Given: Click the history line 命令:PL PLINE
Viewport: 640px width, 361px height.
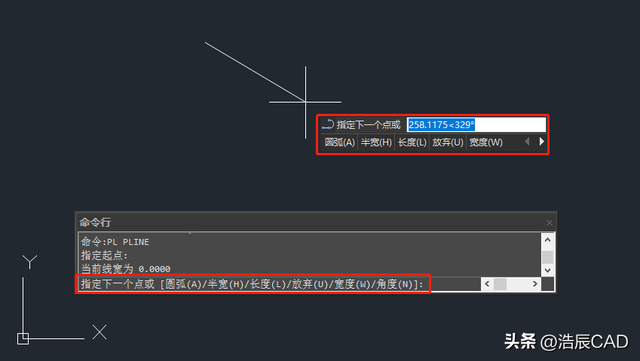Looking at the screenshot, I should (115, 242).
